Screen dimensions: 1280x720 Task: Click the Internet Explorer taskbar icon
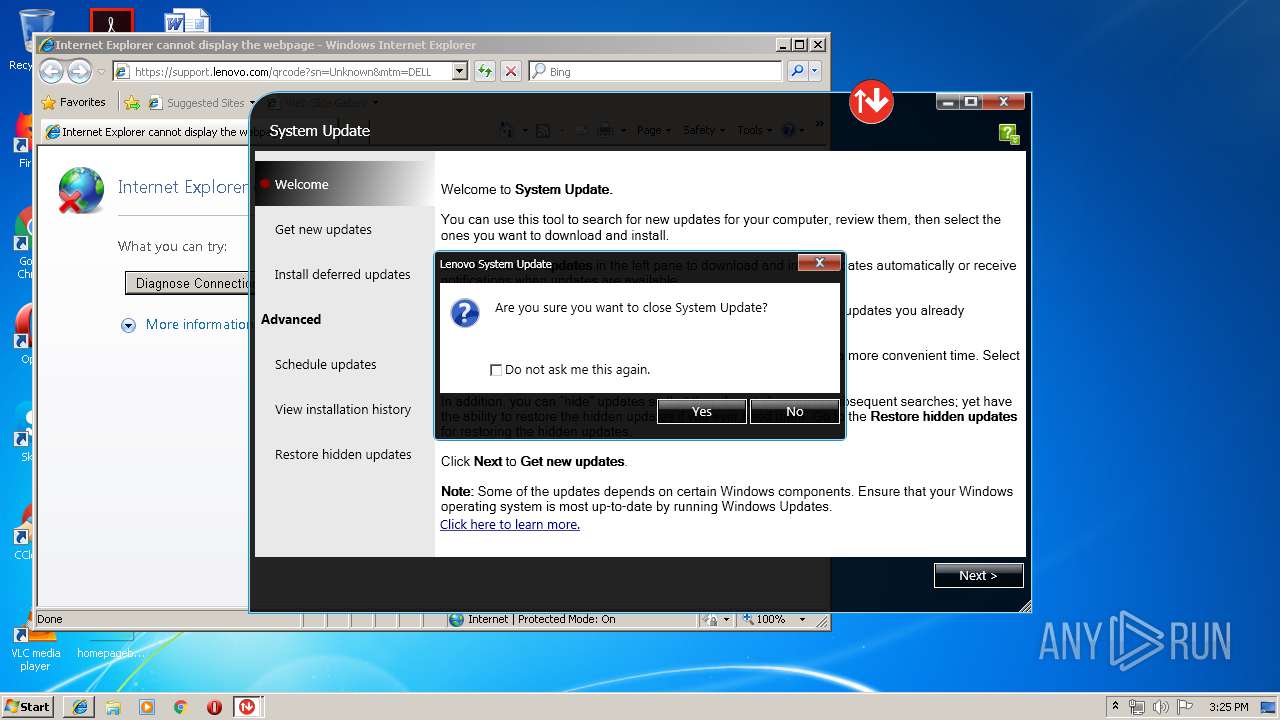pyautogui.click(x=80, y=706)
